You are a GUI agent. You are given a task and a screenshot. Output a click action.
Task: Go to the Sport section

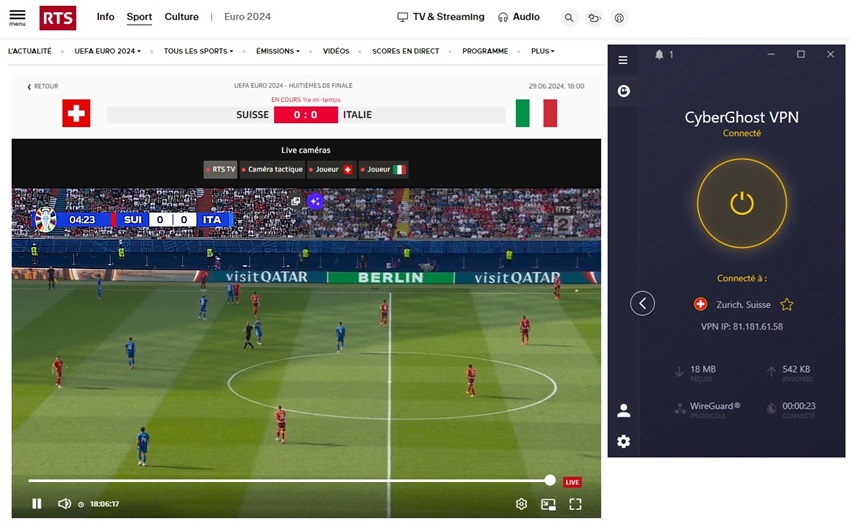coord(139,17)
